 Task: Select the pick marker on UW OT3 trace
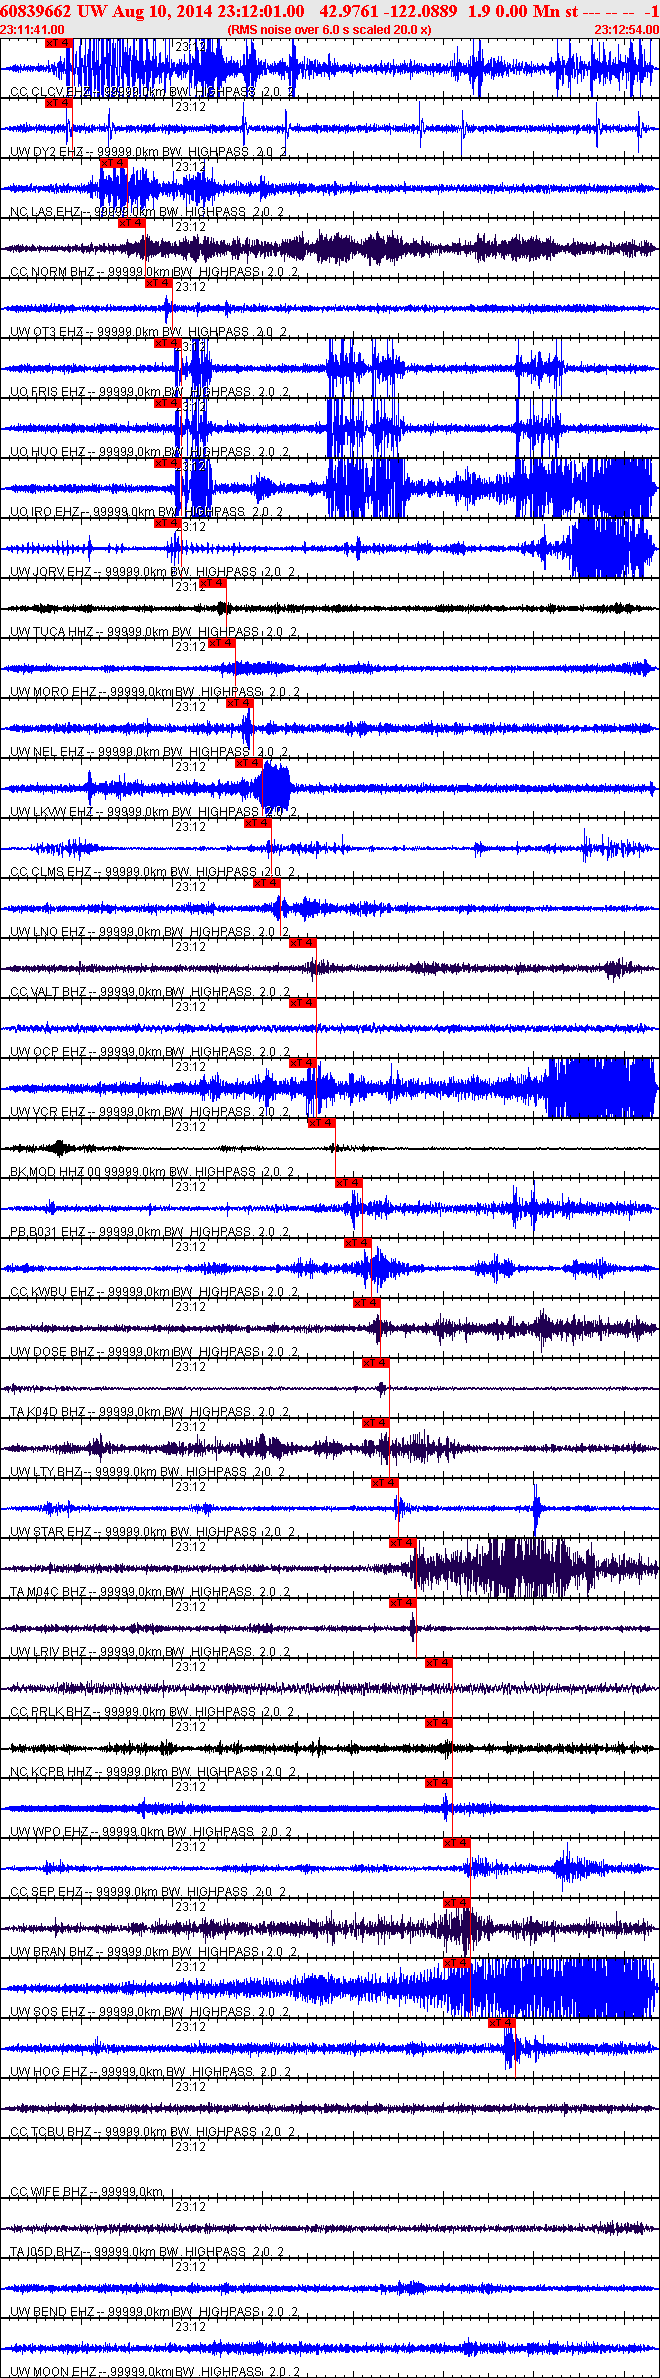coord(158,283)
